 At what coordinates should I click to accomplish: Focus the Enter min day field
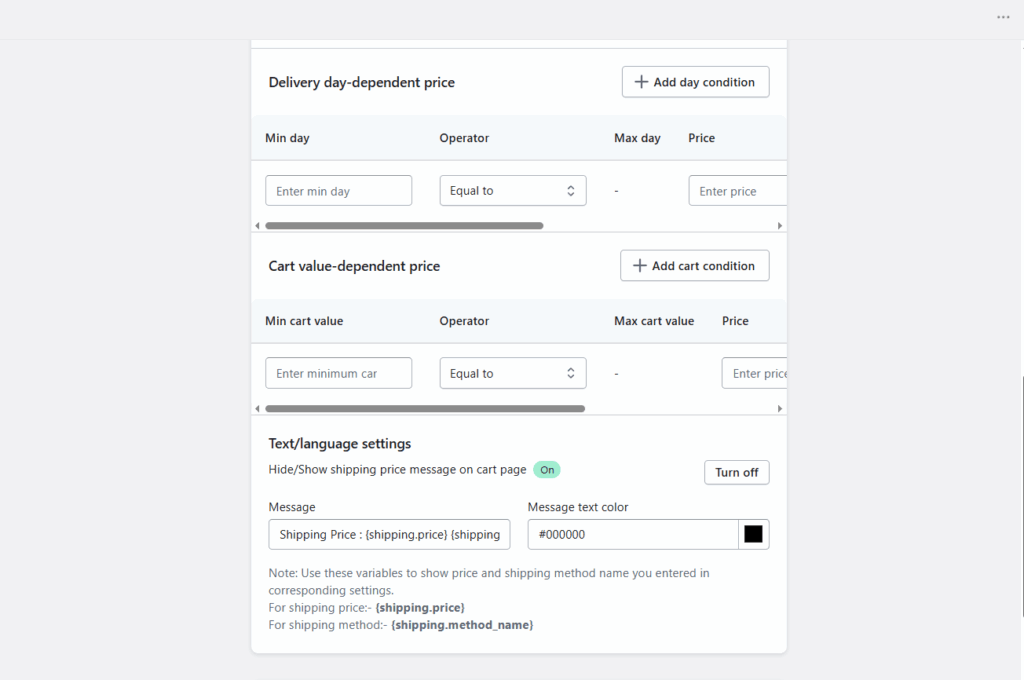click(338, 191)
